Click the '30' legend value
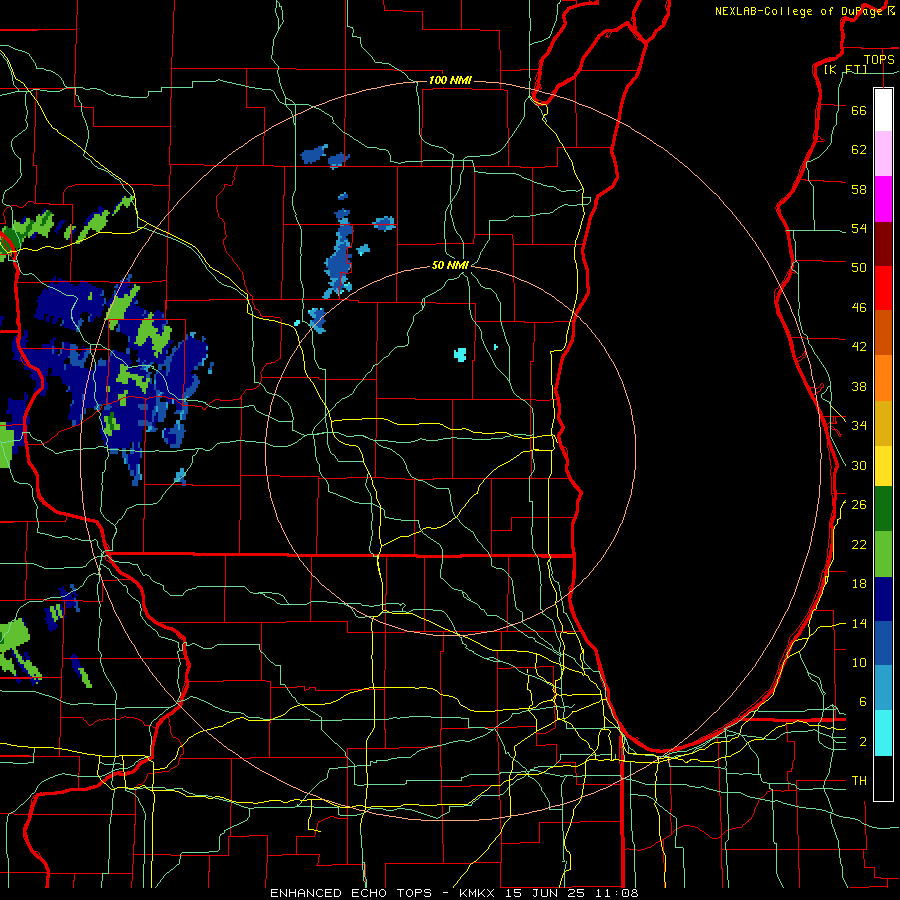900x900 pixels. (x=859, y=465)
